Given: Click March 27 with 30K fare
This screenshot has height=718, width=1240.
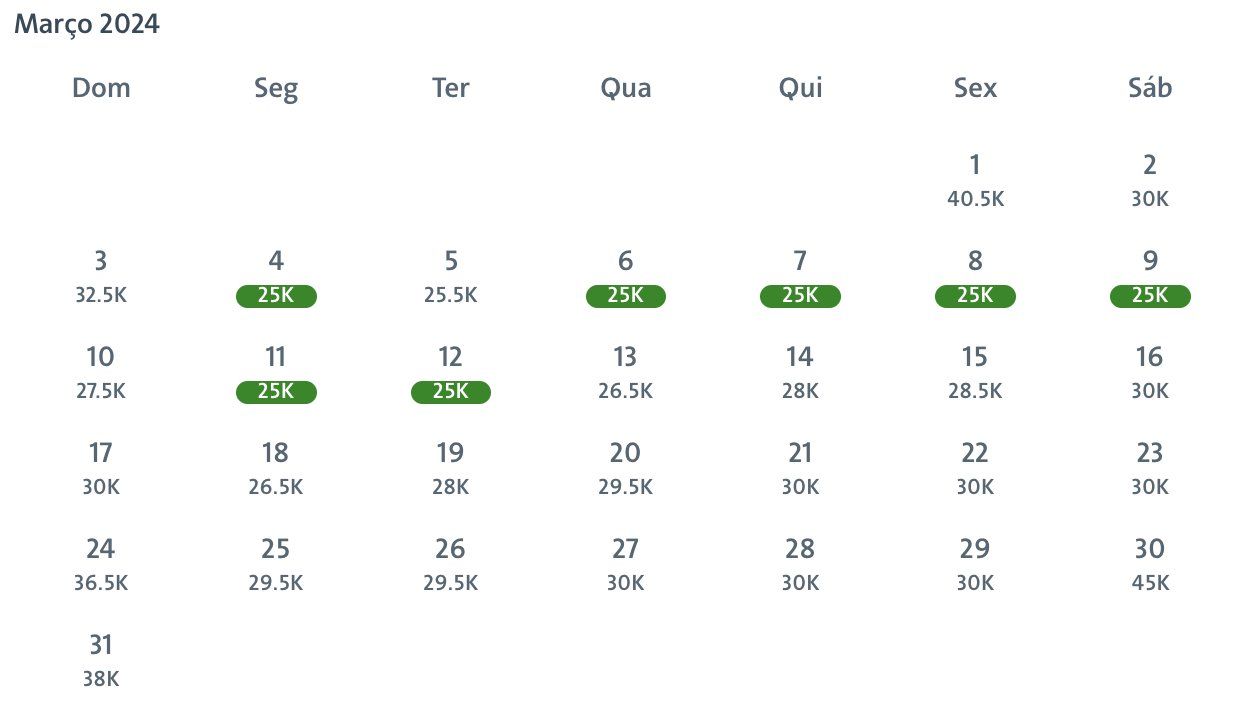Looking at the screenshot, I should coord(626,565).
